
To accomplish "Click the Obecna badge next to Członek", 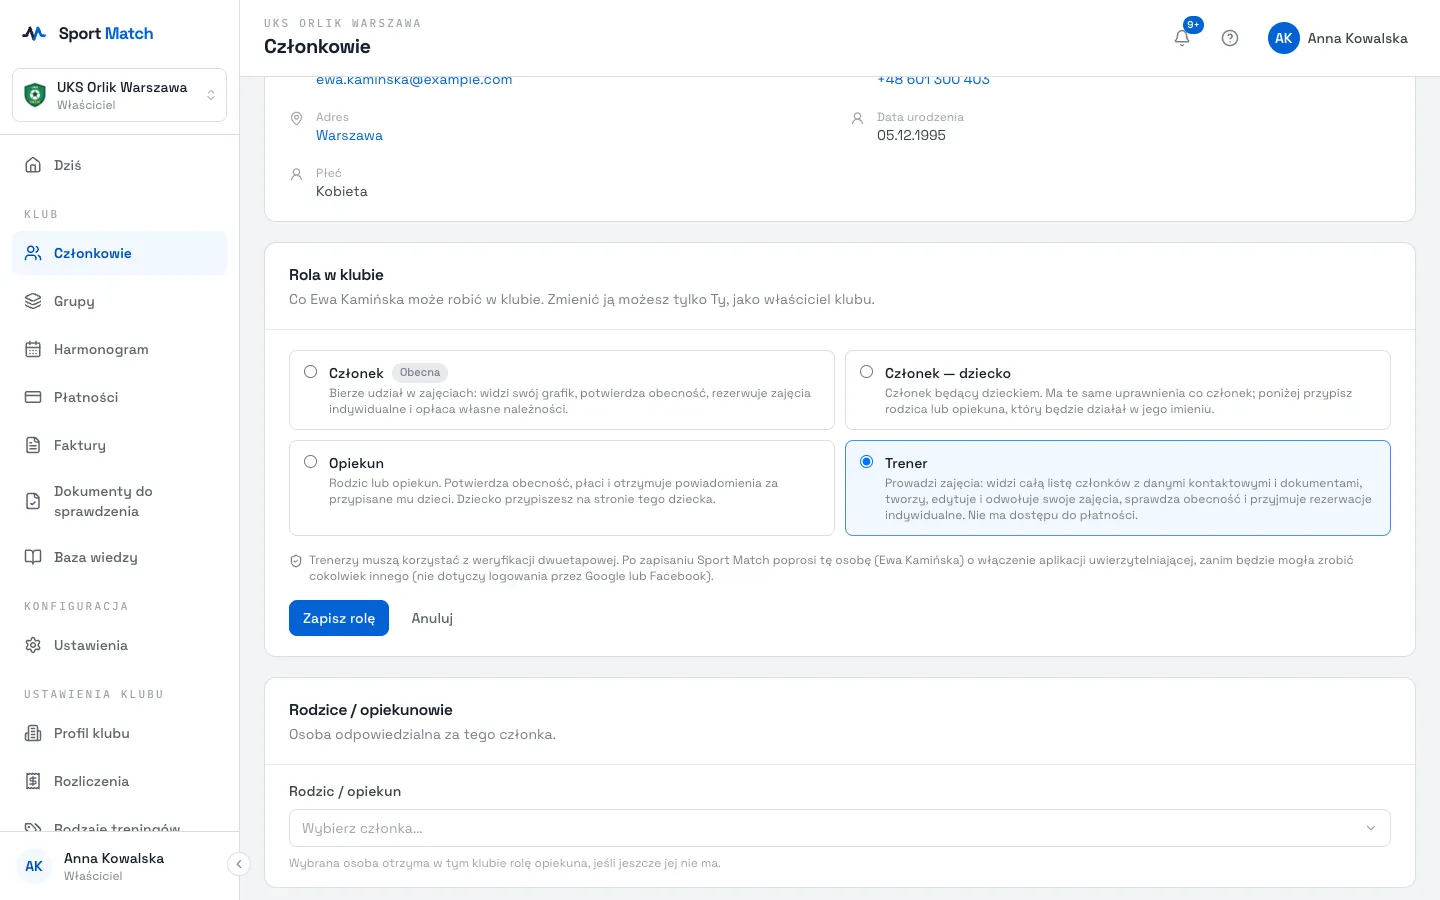I will pyautogui.click(x=420, y=372).
